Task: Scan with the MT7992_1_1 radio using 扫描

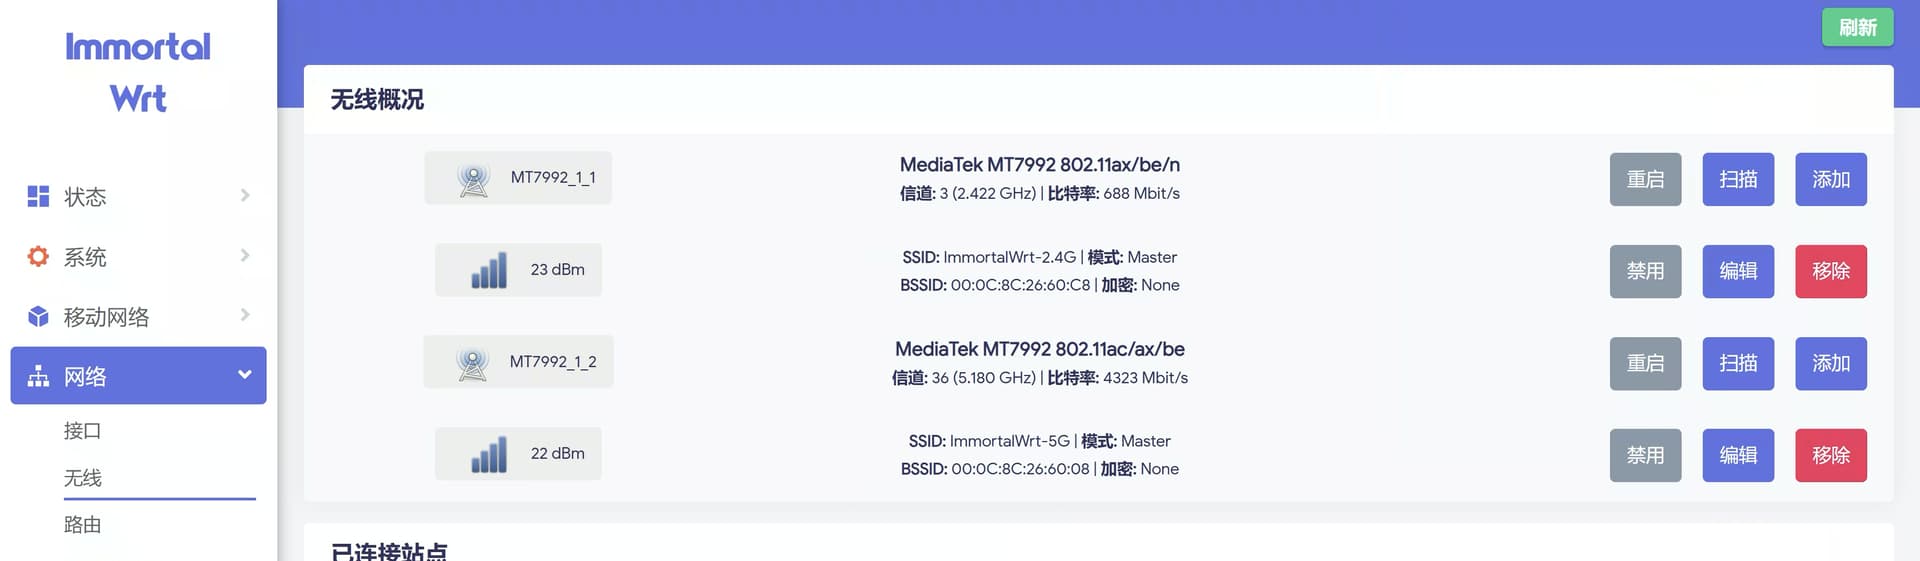Action: pos(1738,179)
